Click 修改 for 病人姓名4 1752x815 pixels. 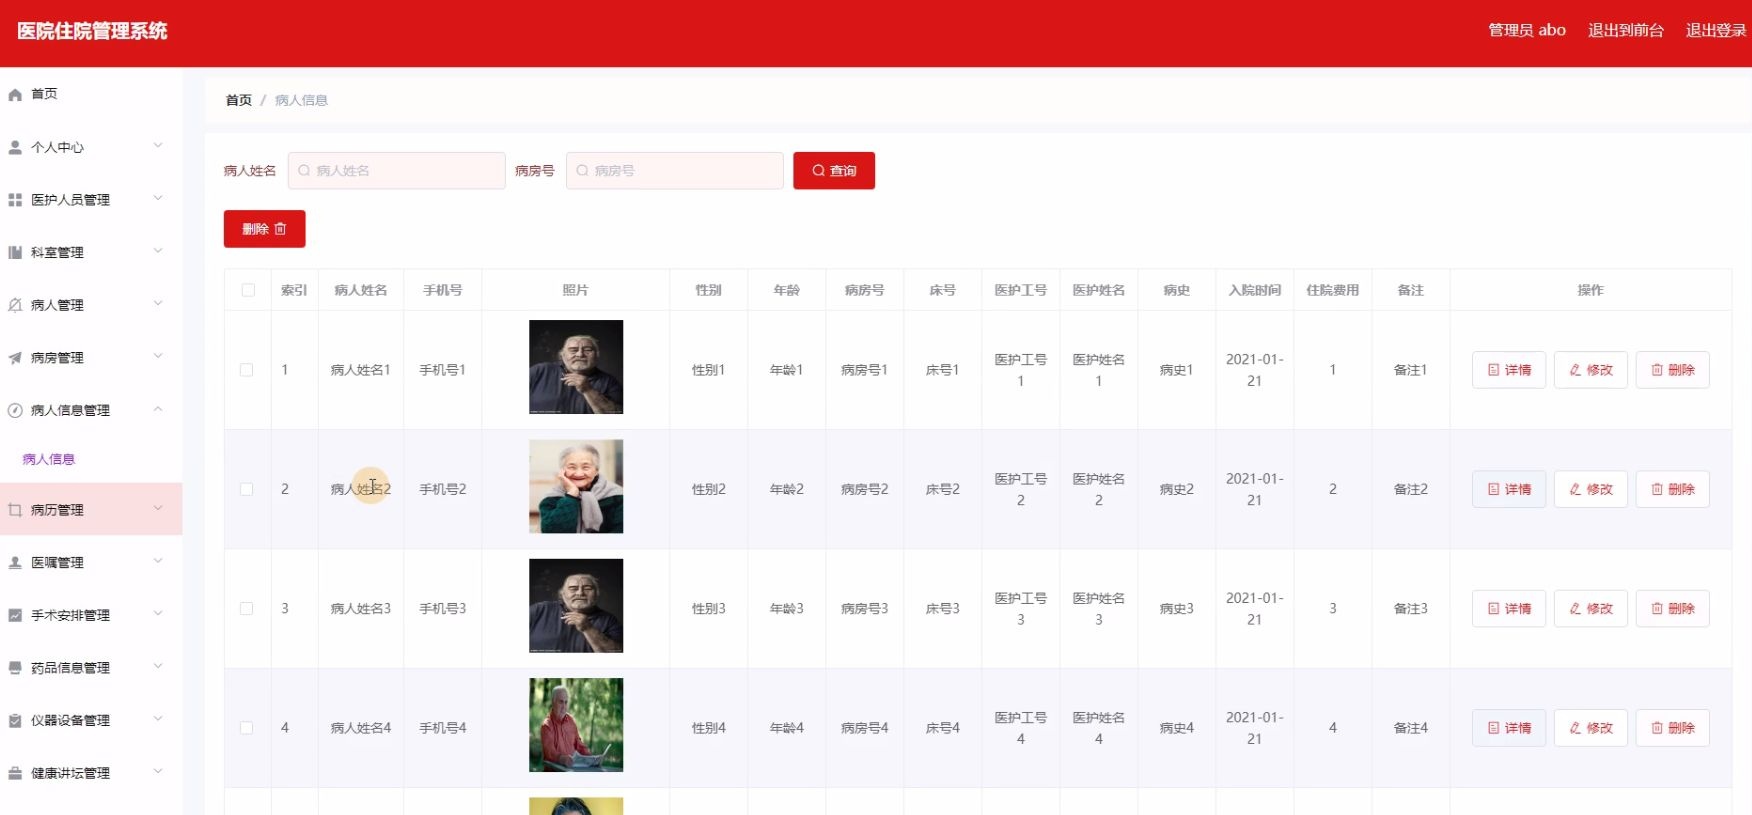pos(1591,728)
